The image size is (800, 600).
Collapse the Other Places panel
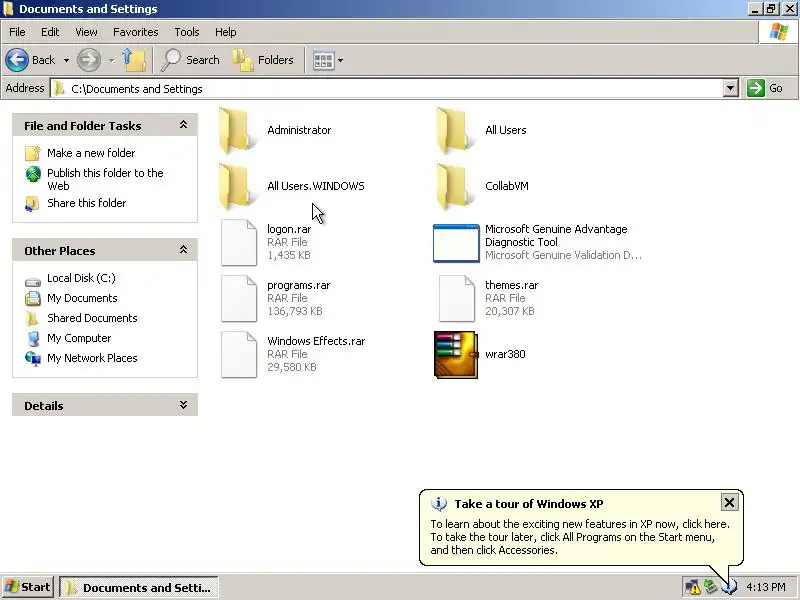coord(183,250)
